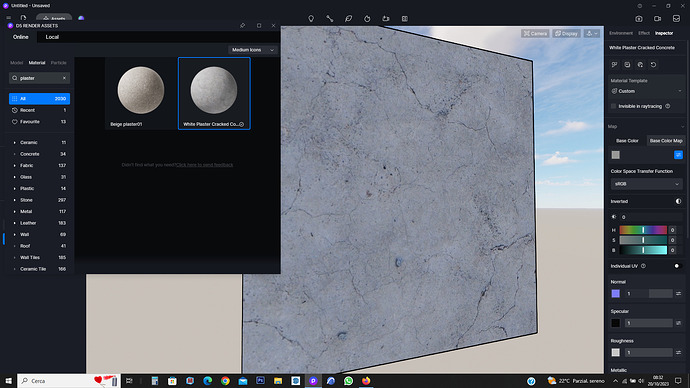The image size is (690, 388).
Task: Enable Invisible in raytracing checkbox
Action: 613,106
